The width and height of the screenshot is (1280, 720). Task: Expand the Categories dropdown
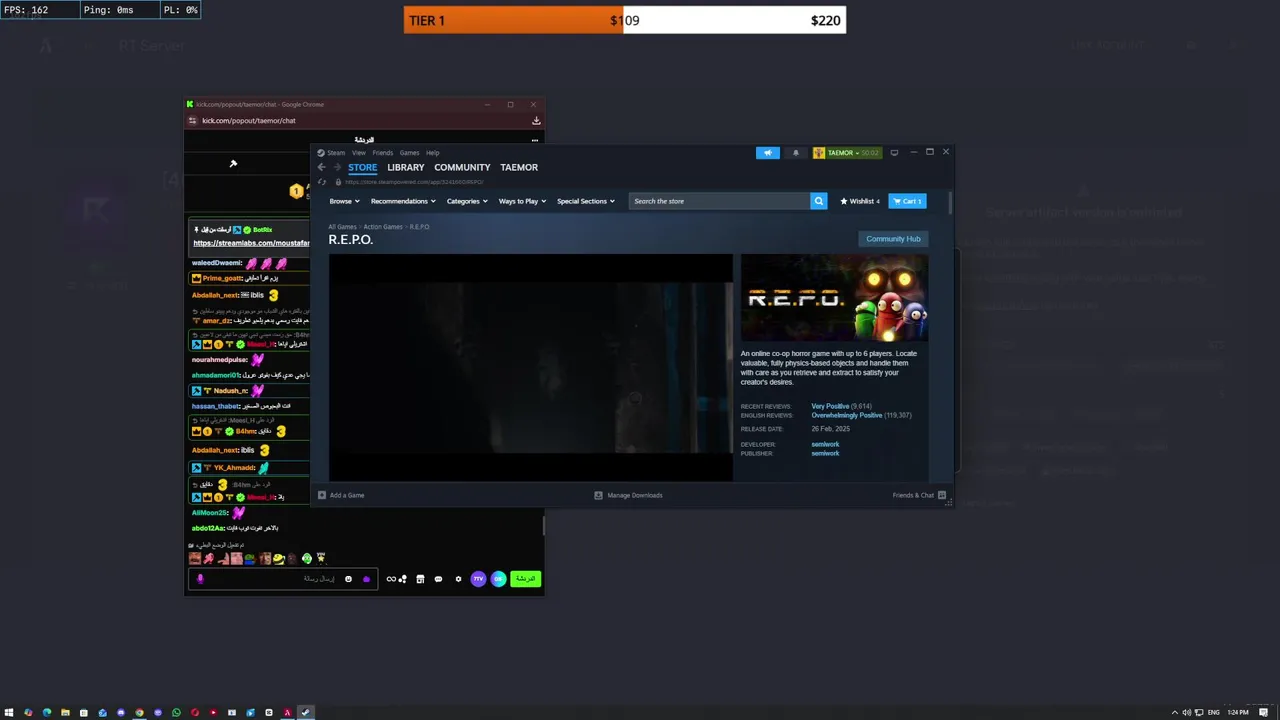467,201
